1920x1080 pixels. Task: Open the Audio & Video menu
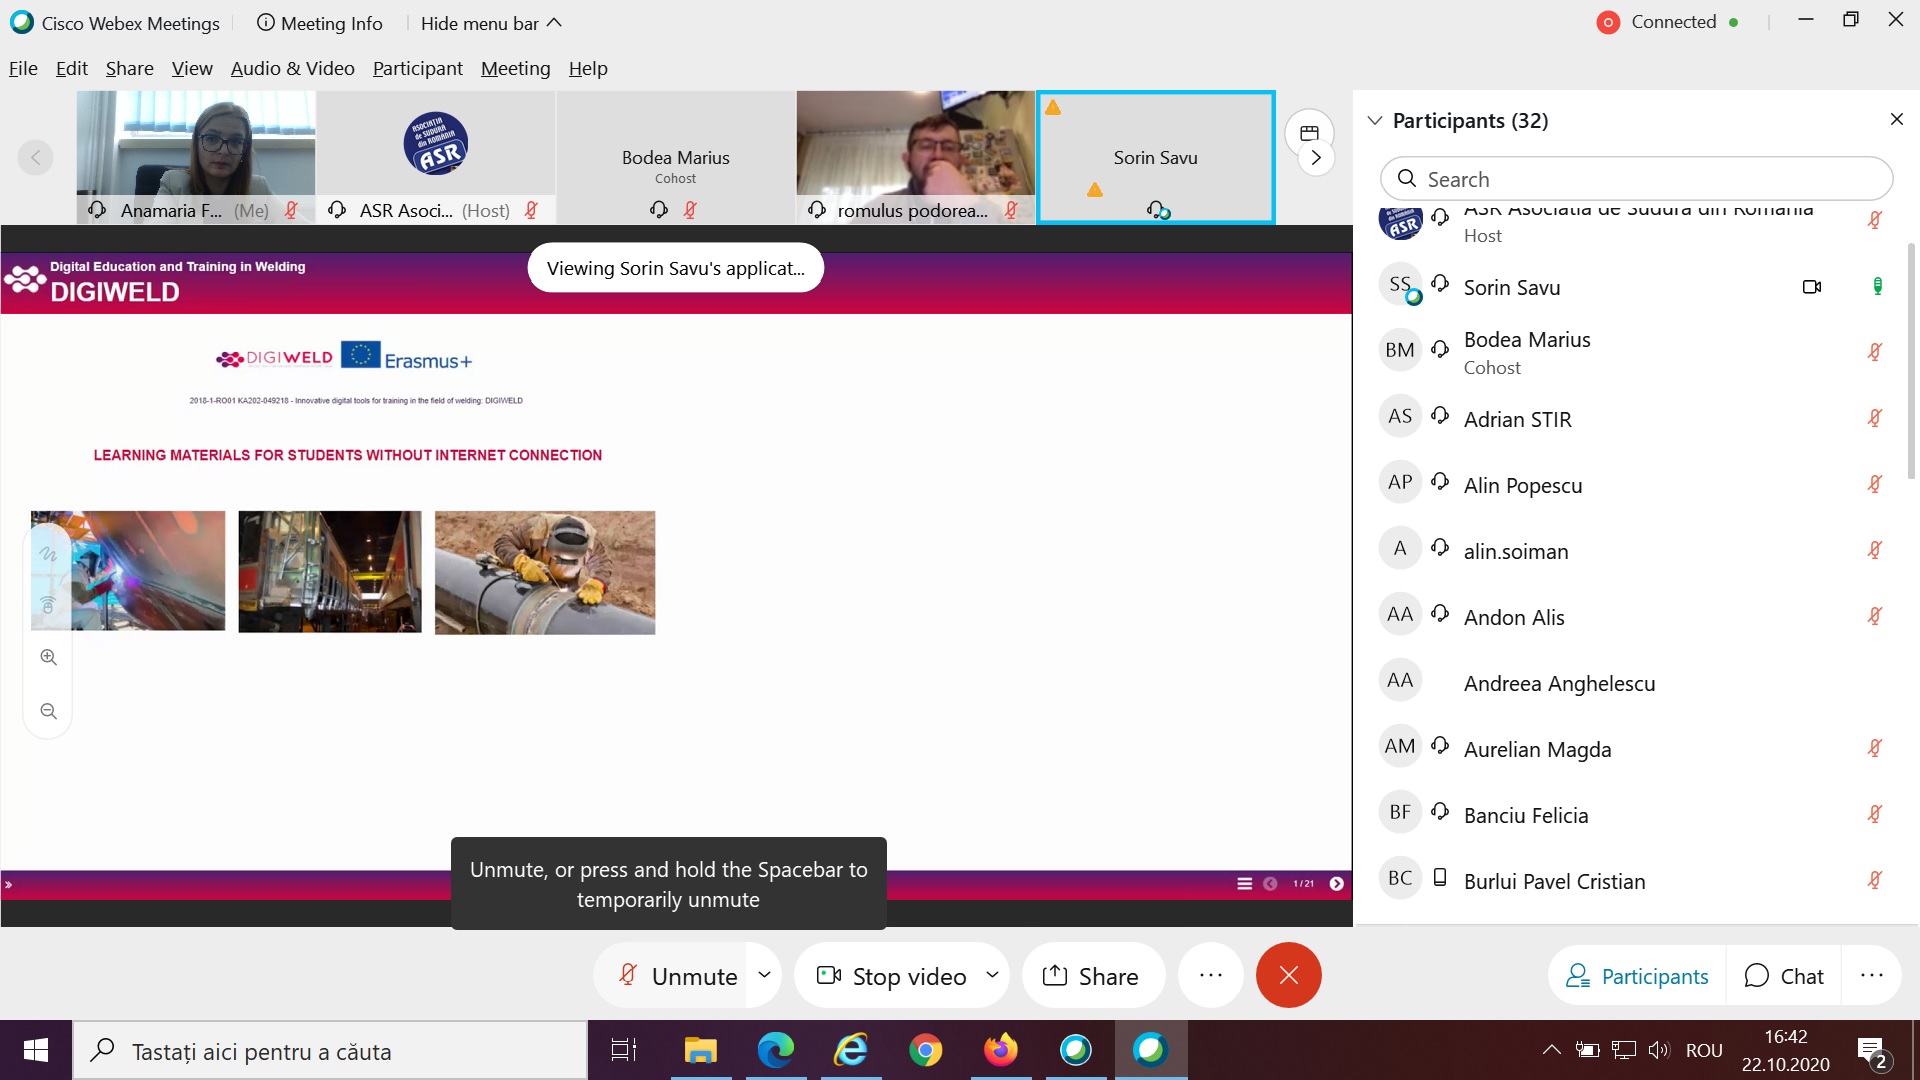tap(292, 68)
